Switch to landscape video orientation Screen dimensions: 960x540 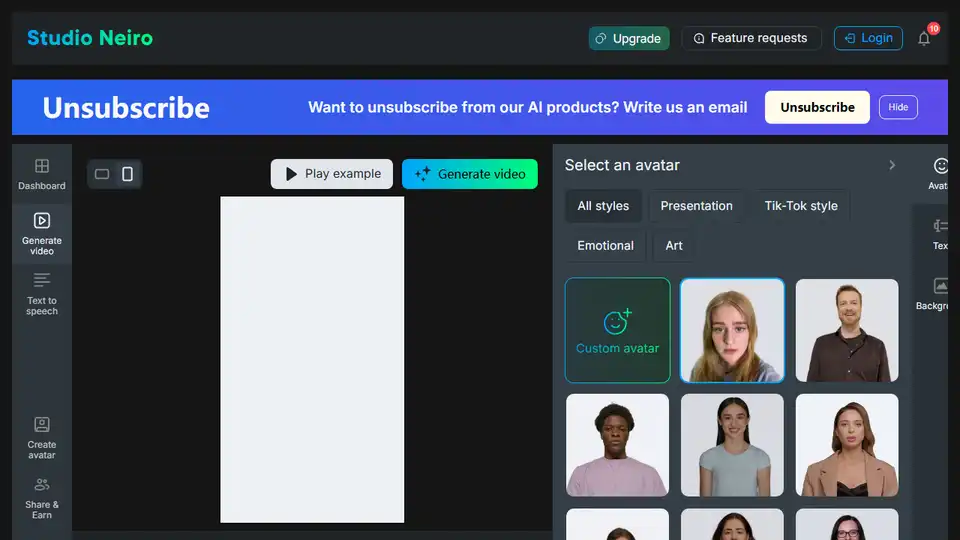tap(102, 174)
